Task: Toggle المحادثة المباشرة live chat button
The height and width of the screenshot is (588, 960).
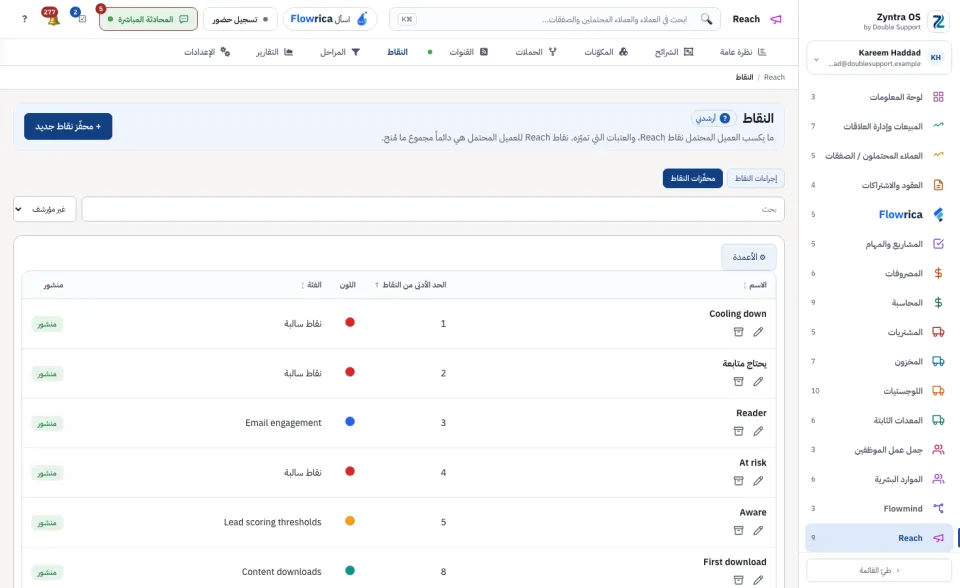Action: tap(148, 19)
